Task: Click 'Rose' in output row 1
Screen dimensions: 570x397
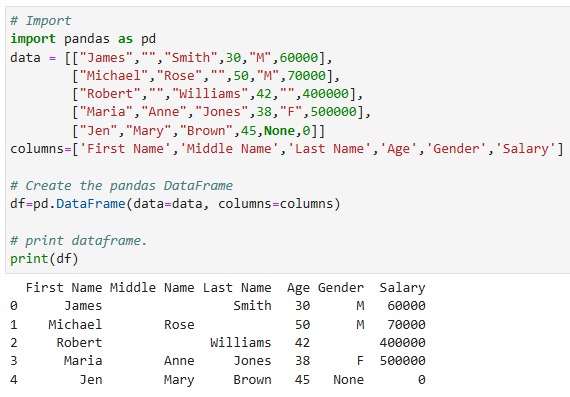Action: 179,325
